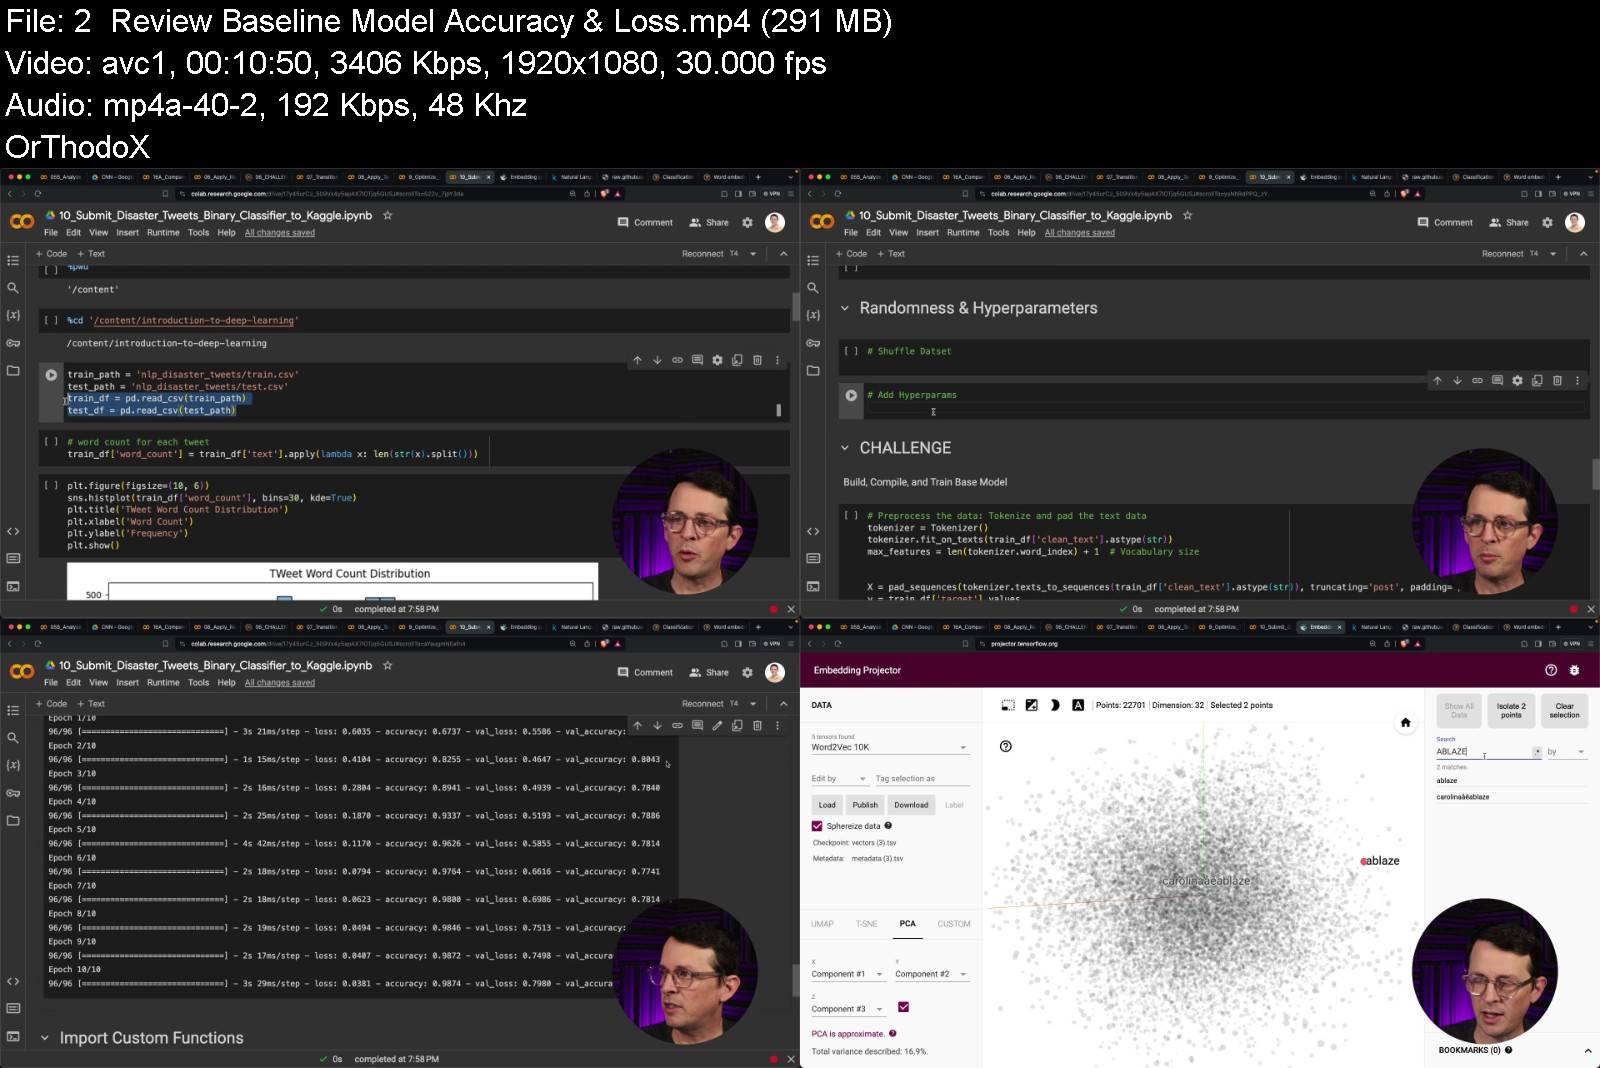This screenshot has width=1600, height=1068.
Task: Toggle night mode in Embedding Projector
Action: click(x=1054, y=705)
